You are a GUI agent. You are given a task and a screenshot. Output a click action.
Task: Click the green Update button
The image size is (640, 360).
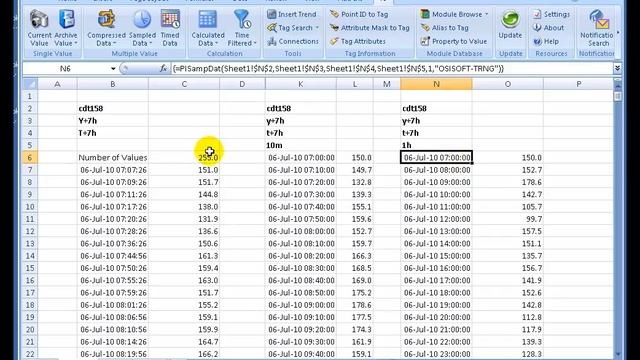(x=510, y=25)
